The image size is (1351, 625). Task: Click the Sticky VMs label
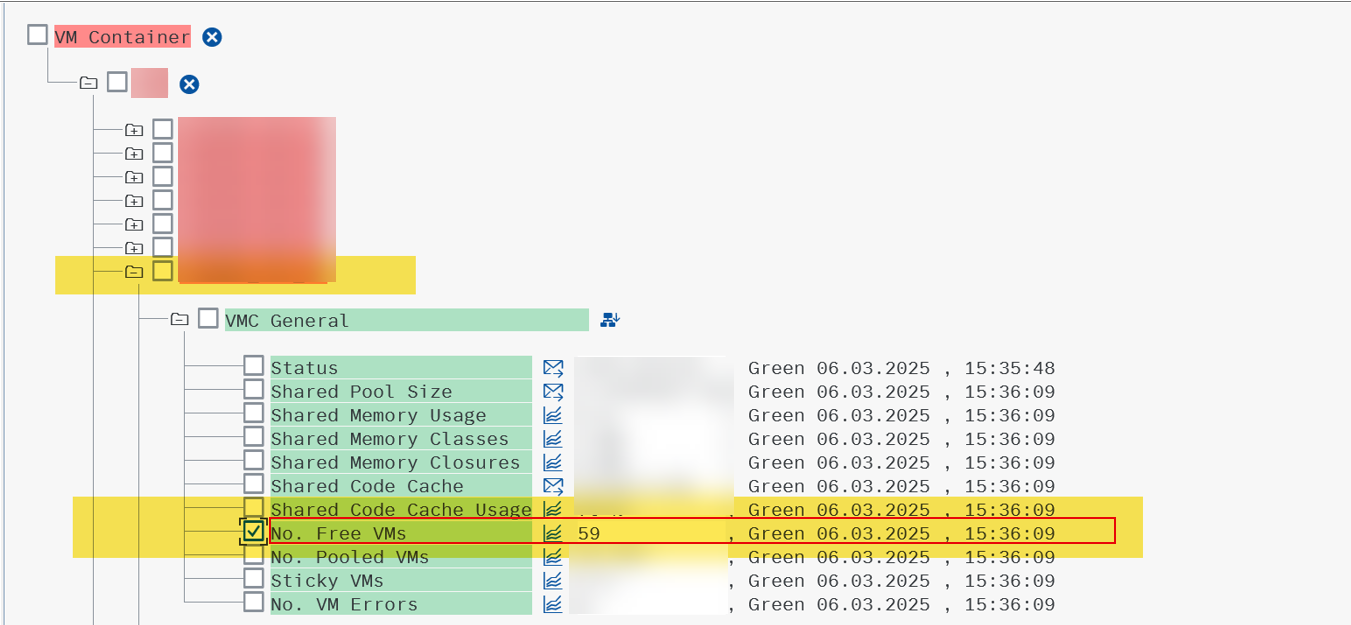327,581
